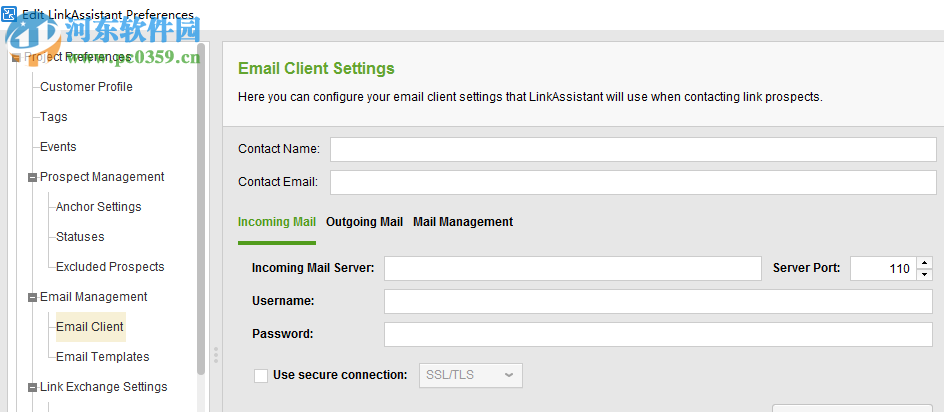Select Prospect Management in the tree
Image resolution: width=944 pixels, height=412 pixels.
(x=102, y=177)
